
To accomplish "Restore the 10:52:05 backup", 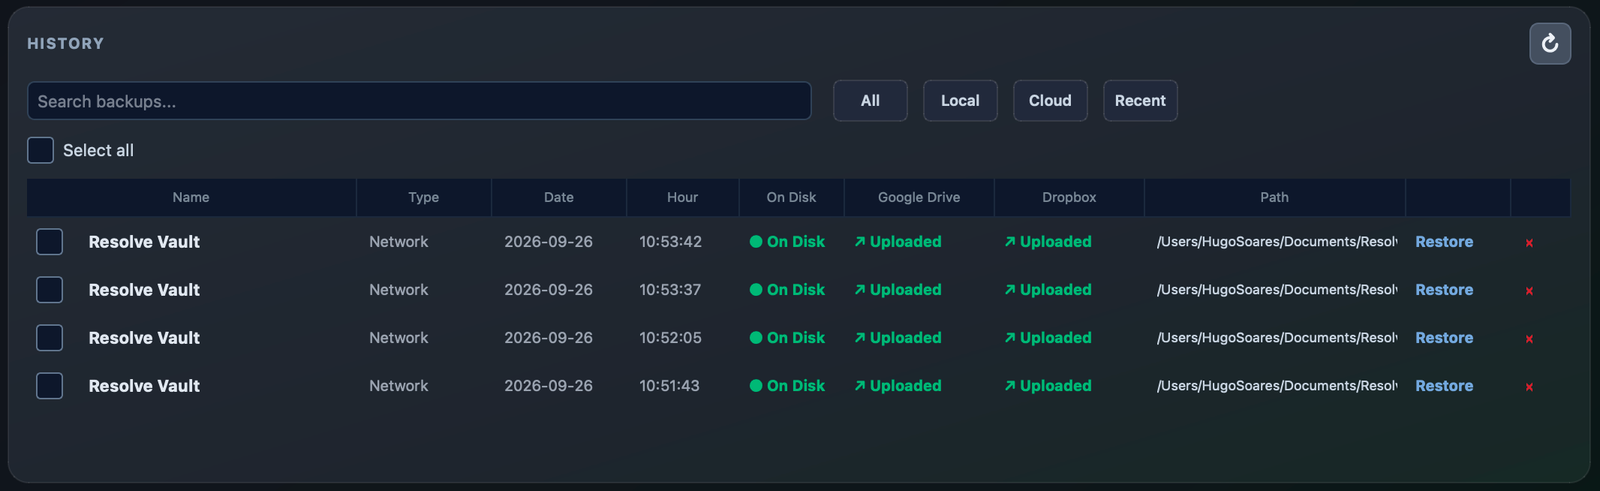I will coord(1444,338).
